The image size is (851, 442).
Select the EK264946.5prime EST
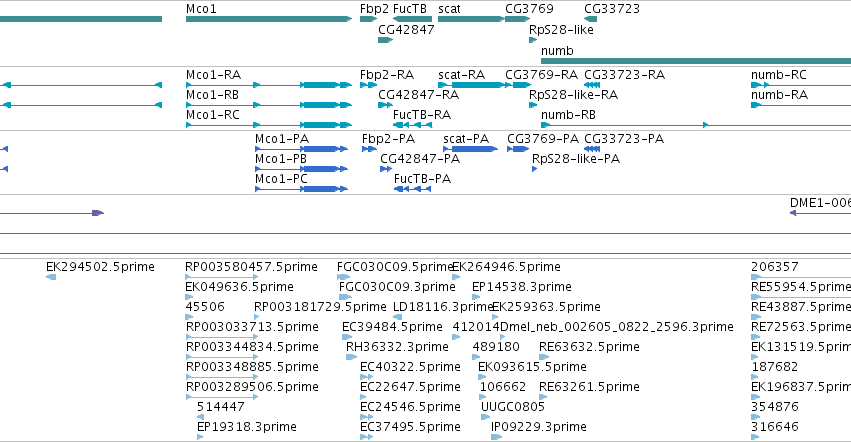[507, 267]
